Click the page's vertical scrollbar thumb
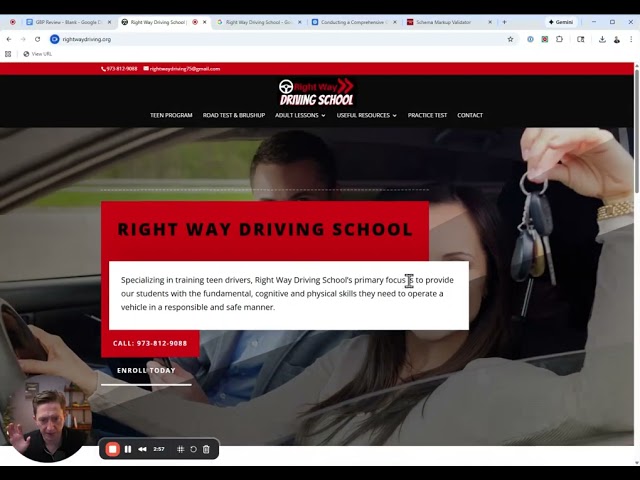 pos(637,131)
